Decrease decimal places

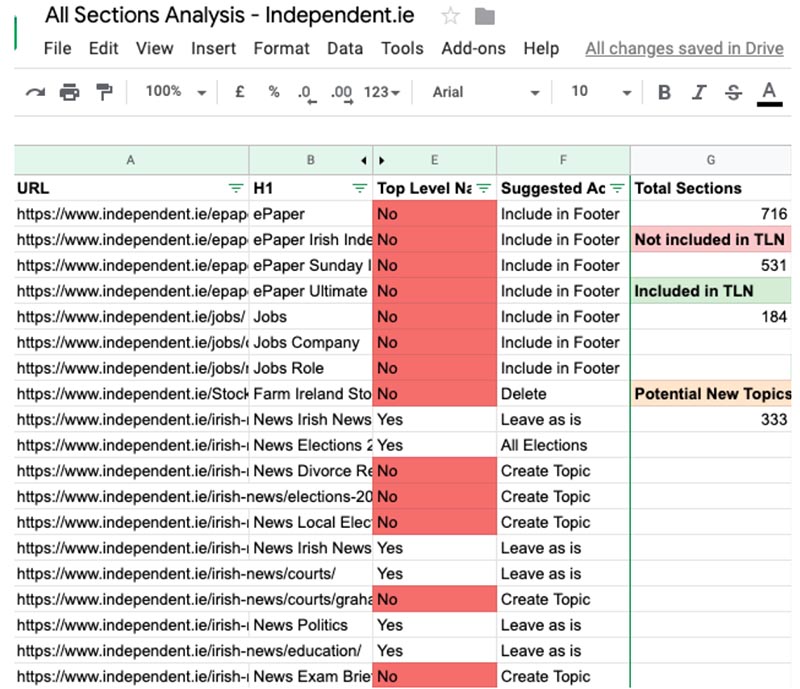tap(306, 93)
